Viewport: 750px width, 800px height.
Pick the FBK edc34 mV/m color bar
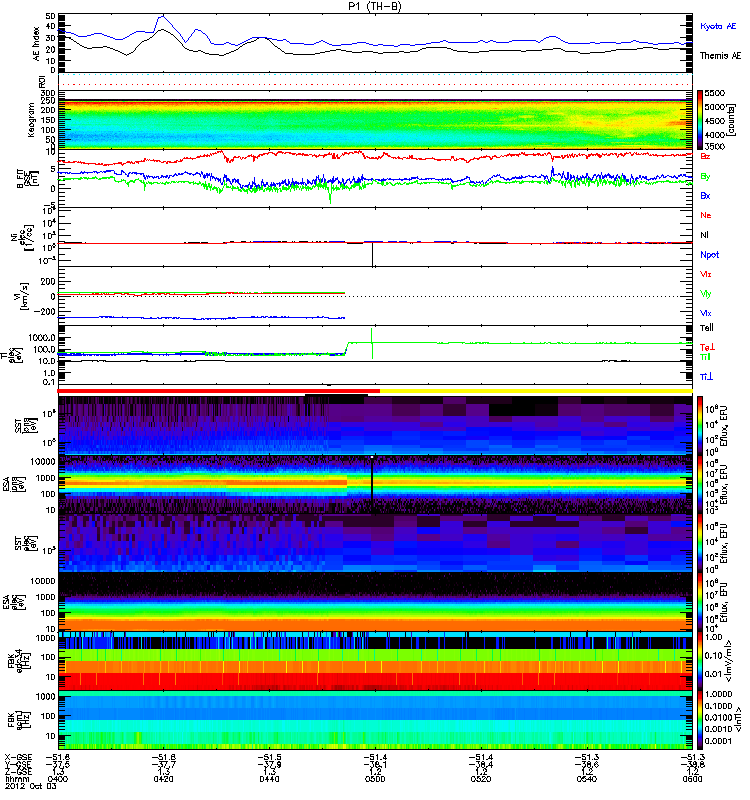tap(700, 661)
